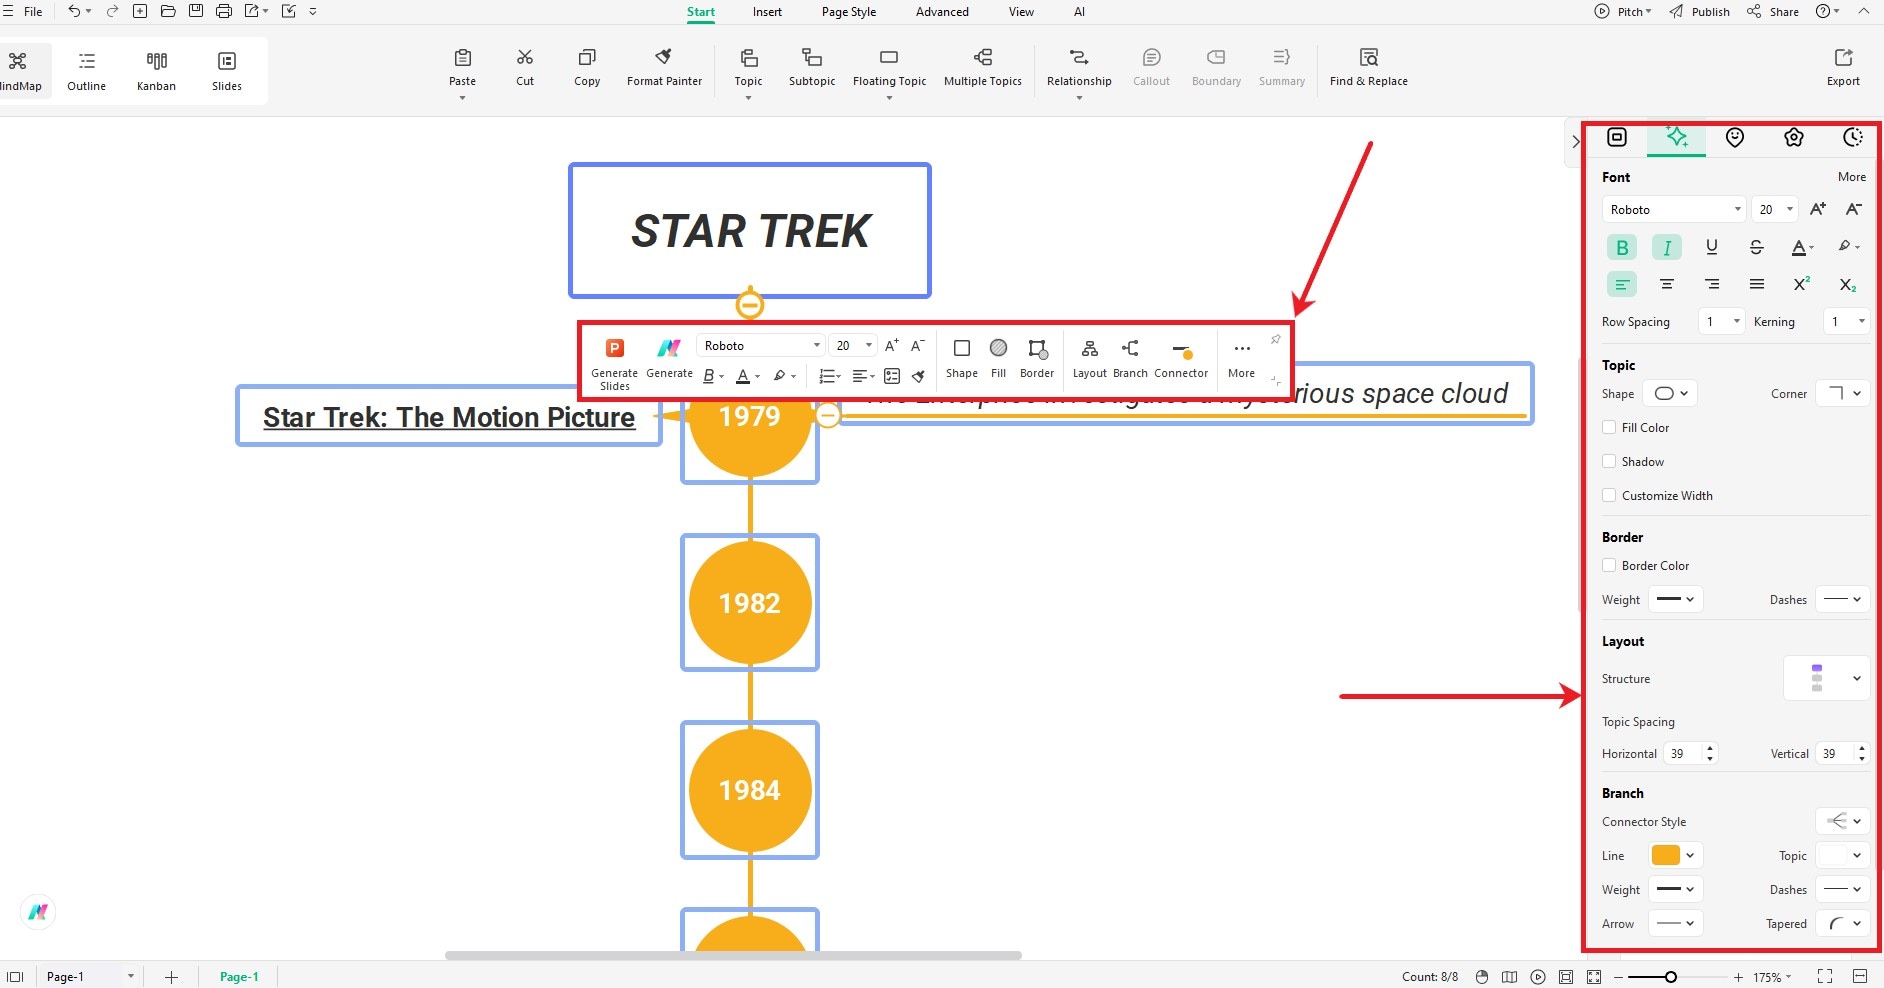Open the Topic Shape dropdown
The width and height of the screenshot is (1884, 988).
[1670, 393]
